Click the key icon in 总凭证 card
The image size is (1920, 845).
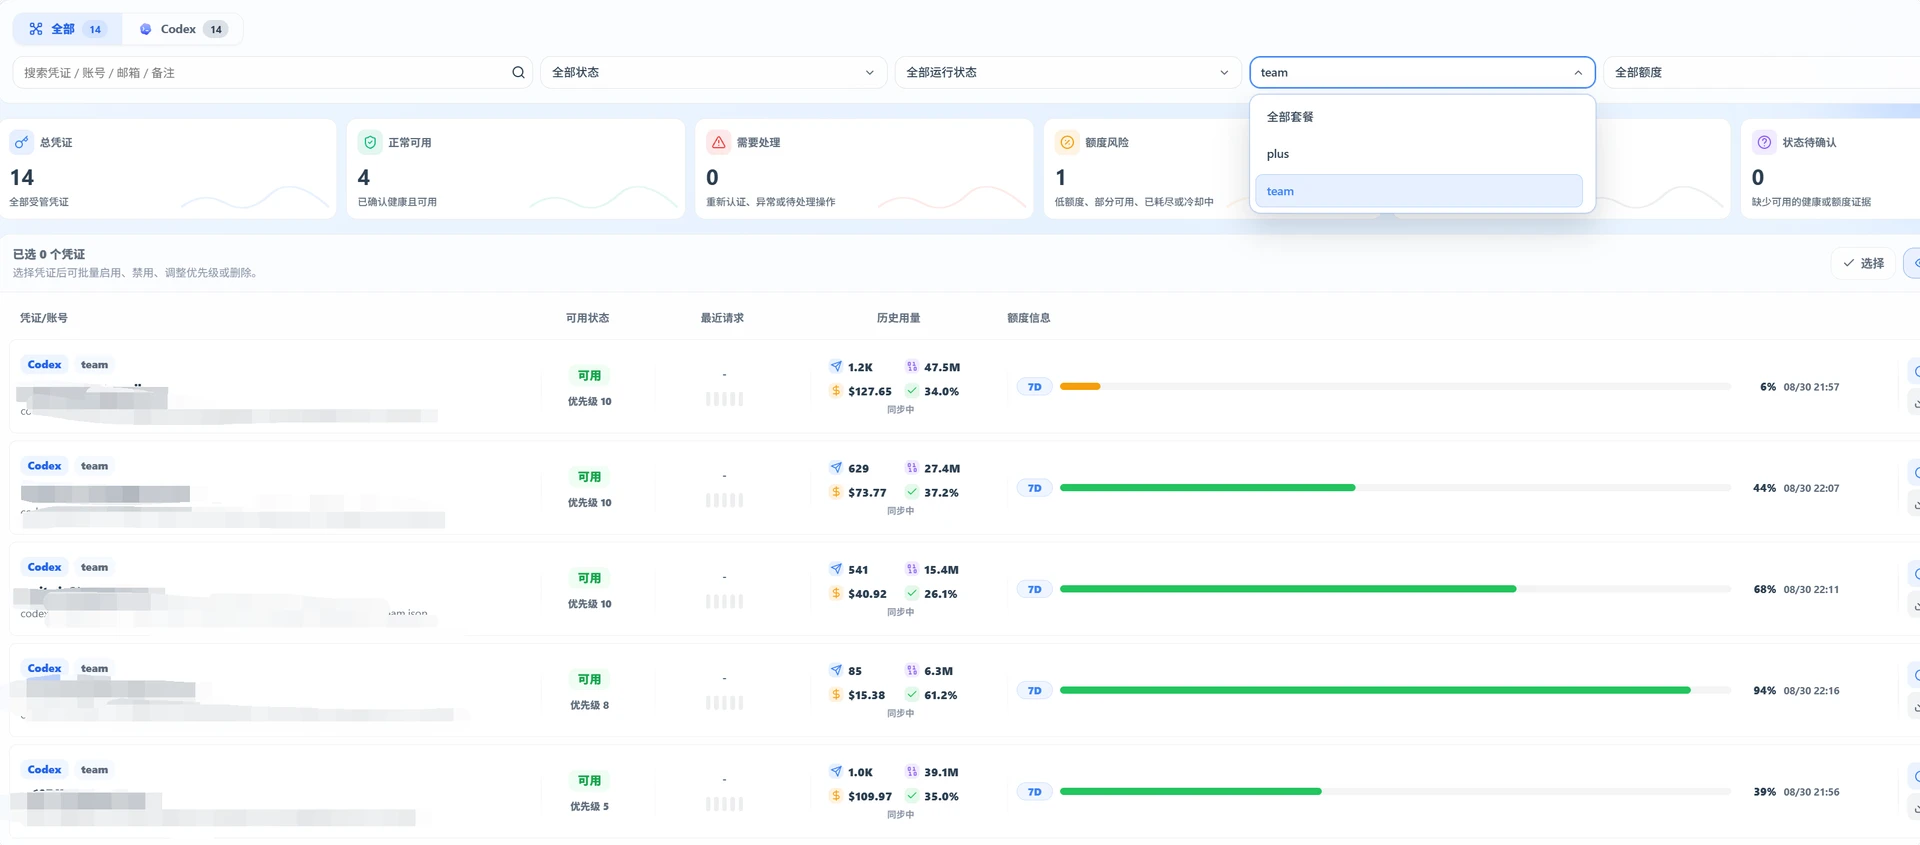click(x=21, y=142)
